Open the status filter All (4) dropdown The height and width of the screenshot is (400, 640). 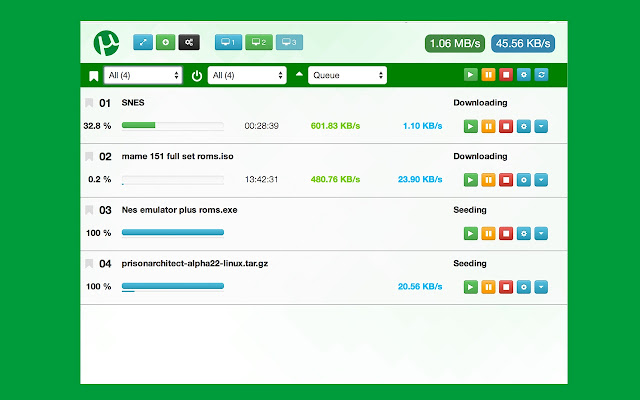click(247, 75)
